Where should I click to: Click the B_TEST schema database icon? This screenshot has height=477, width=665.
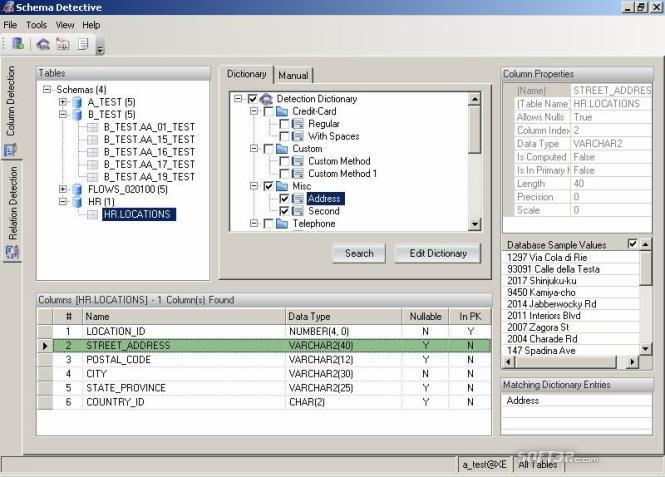pos(77,114)
